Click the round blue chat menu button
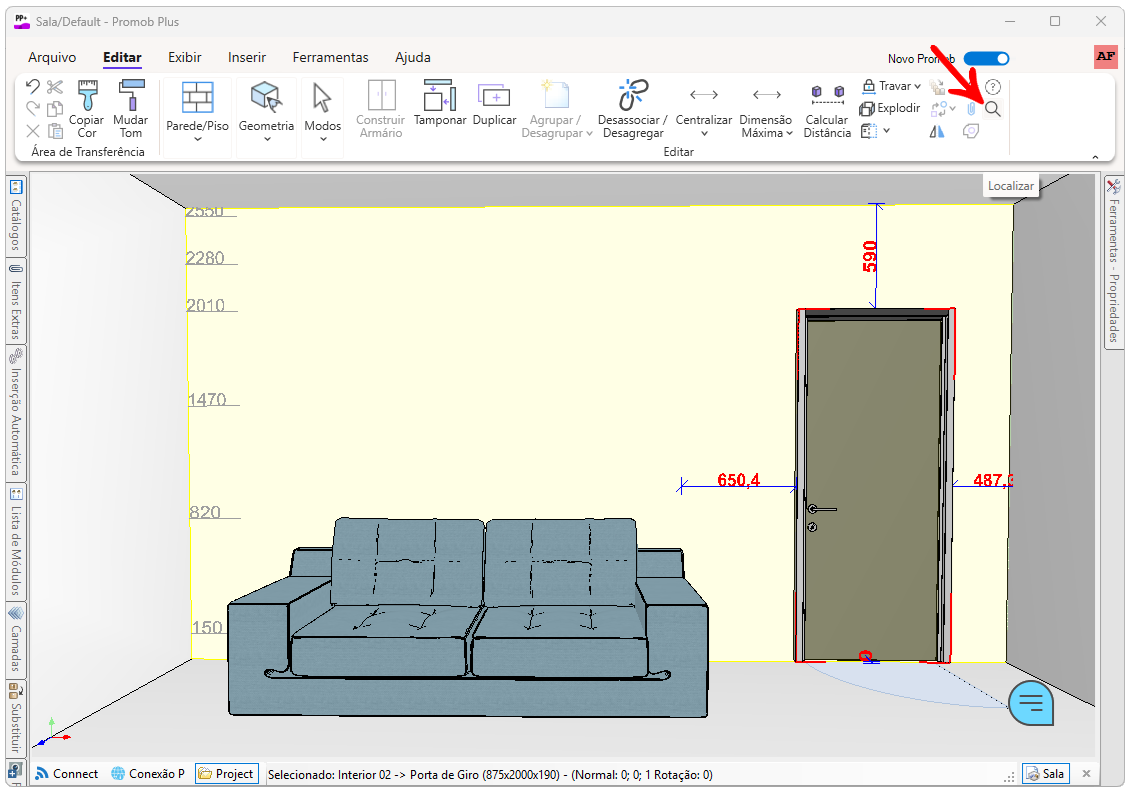The width and height of the screenshot is (1128, 790). pos(1031,702)
